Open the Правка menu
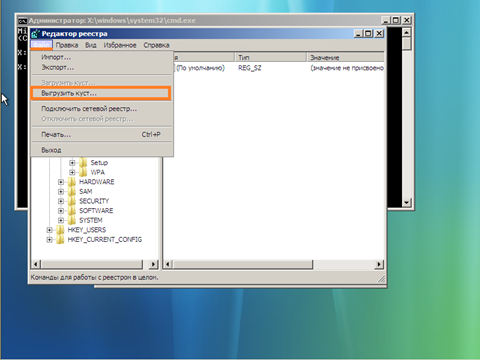The width and height of the screenshot is (480, 360). click(67, 45)
